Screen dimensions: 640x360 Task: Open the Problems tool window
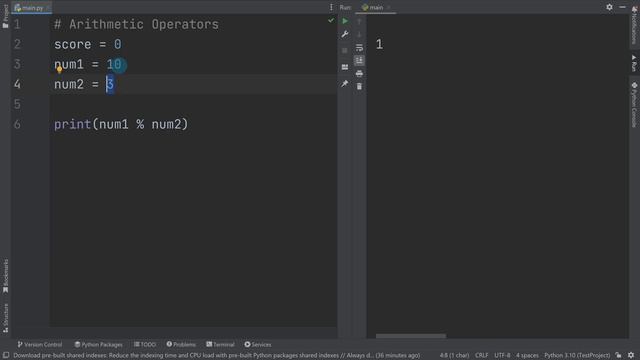click(181, 345)
